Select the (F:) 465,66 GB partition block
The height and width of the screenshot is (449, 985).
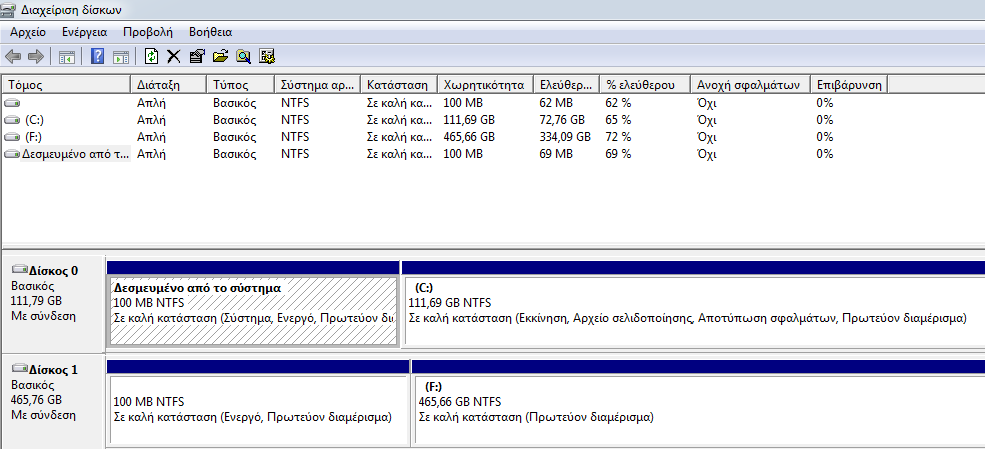pyautogui.click(x=699, y=409)
